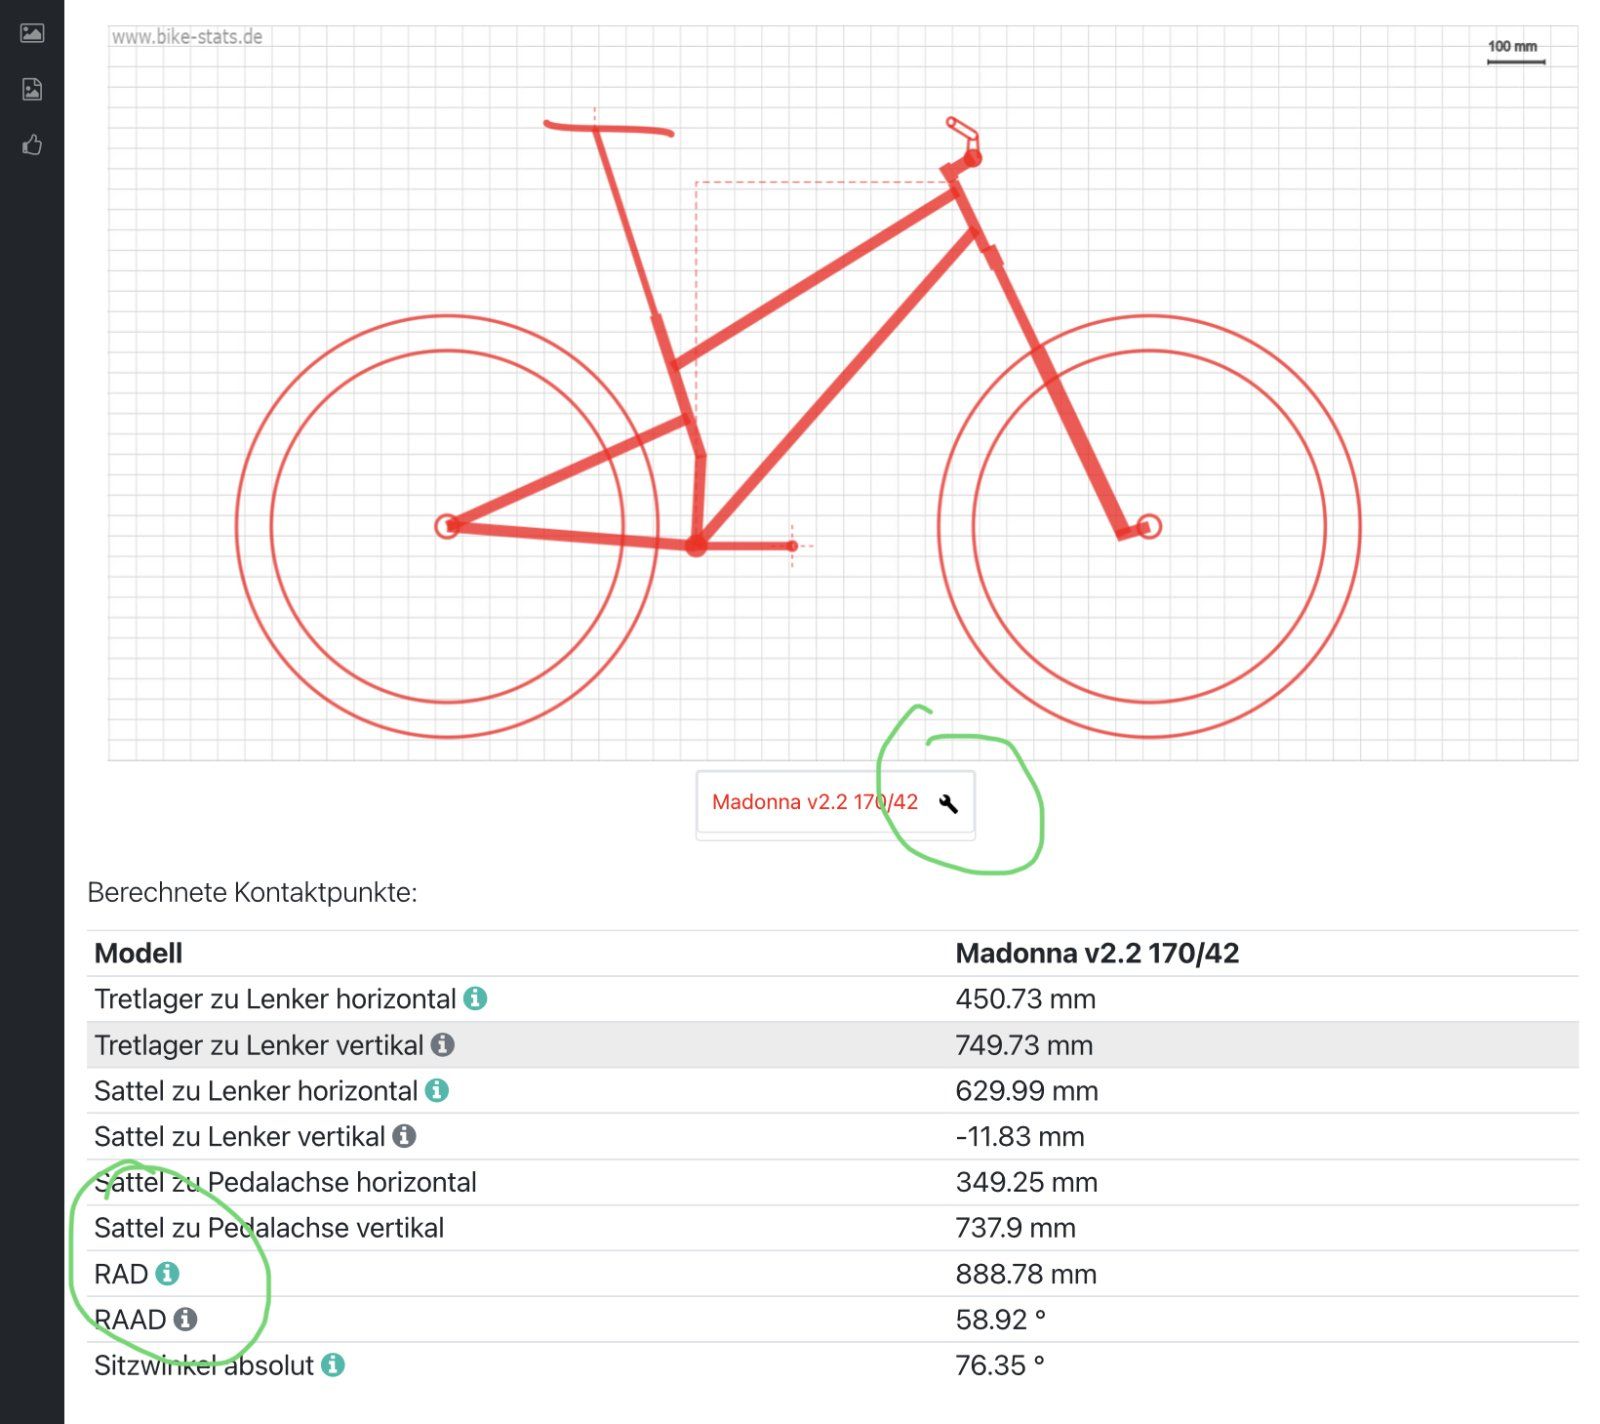Click the info icon beside RAD
The width and height of the screenshot is (1600, 1424).
coord(168,1273)
